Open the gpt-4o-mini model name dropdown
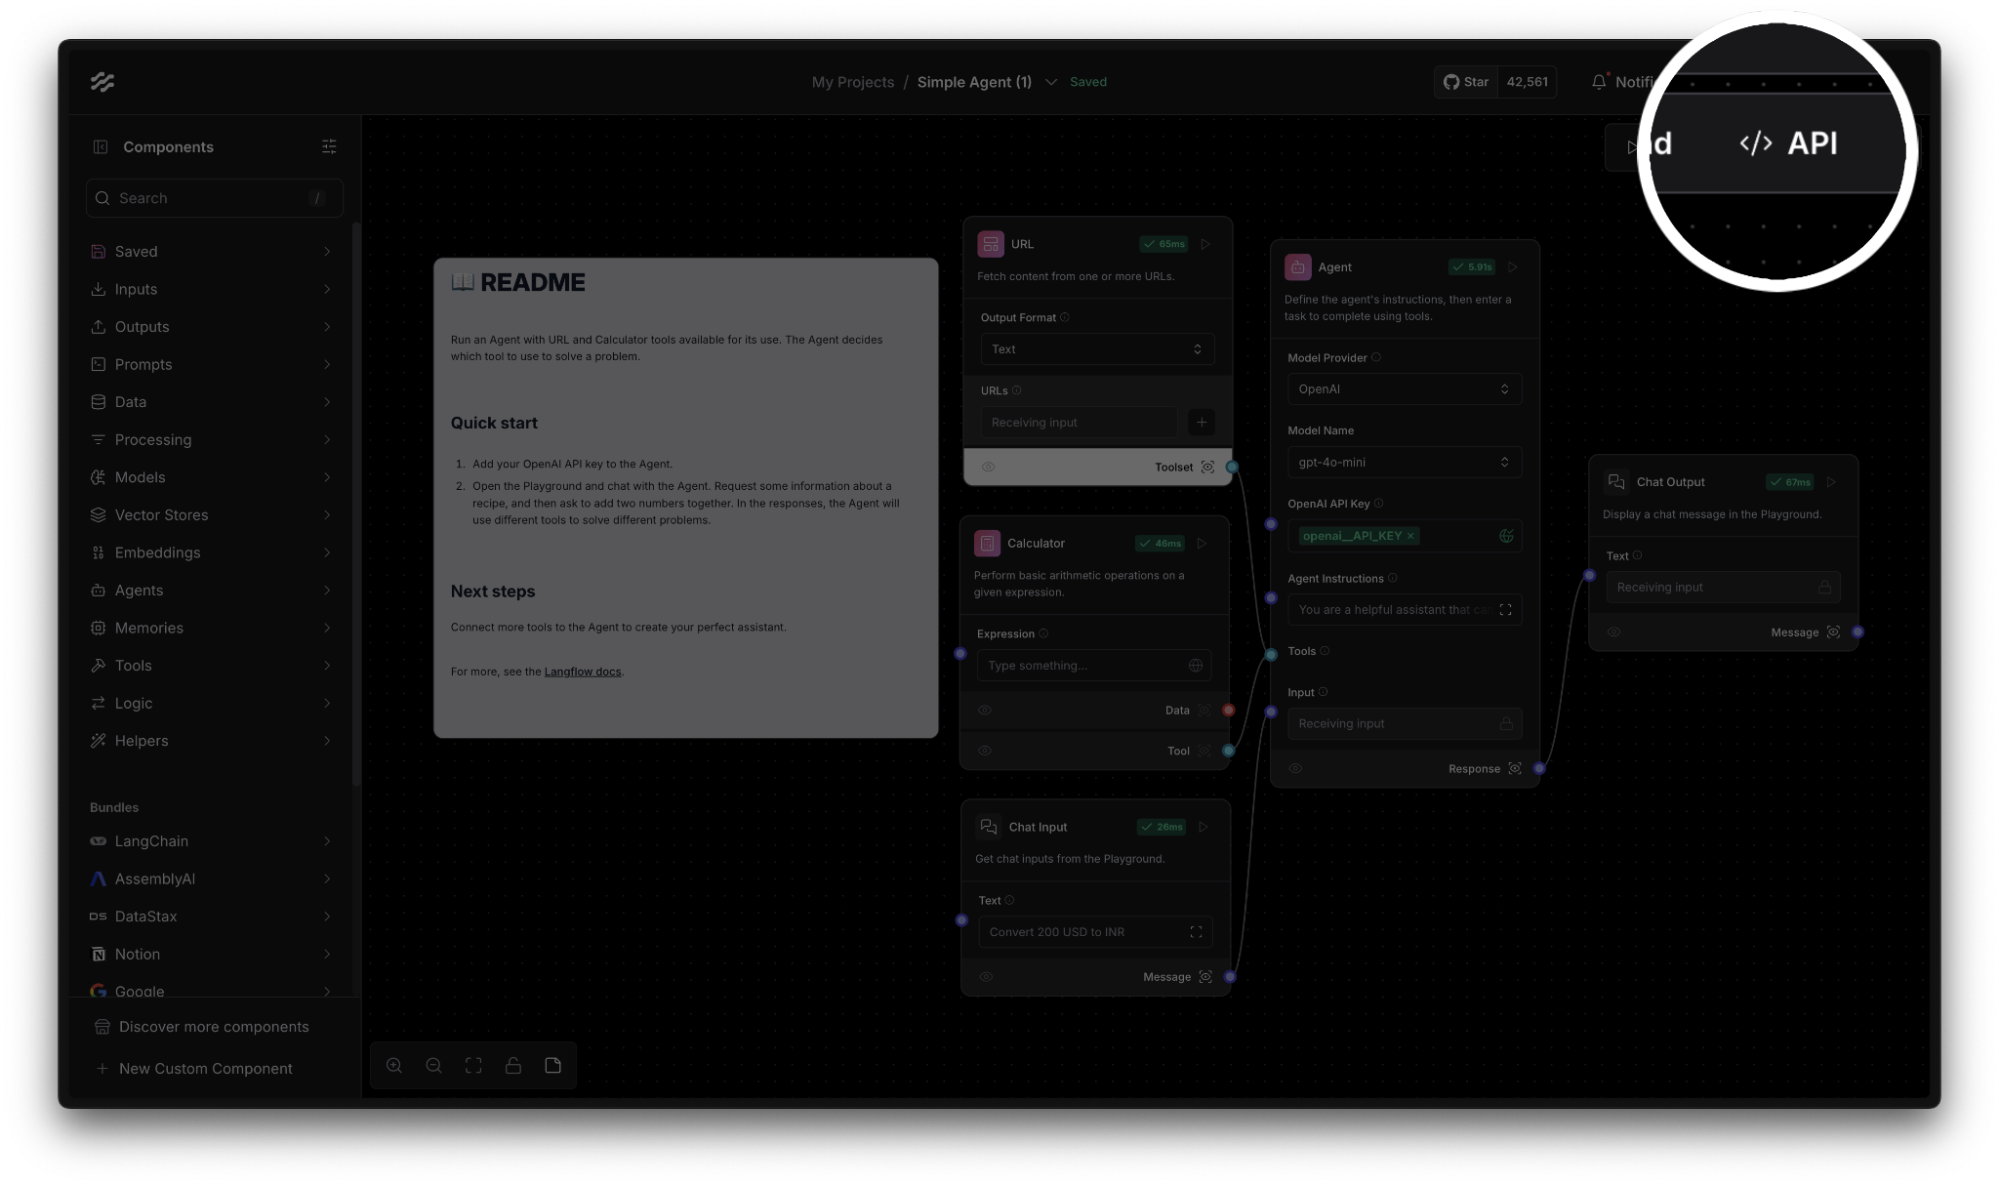 (x=1404, y=462)
